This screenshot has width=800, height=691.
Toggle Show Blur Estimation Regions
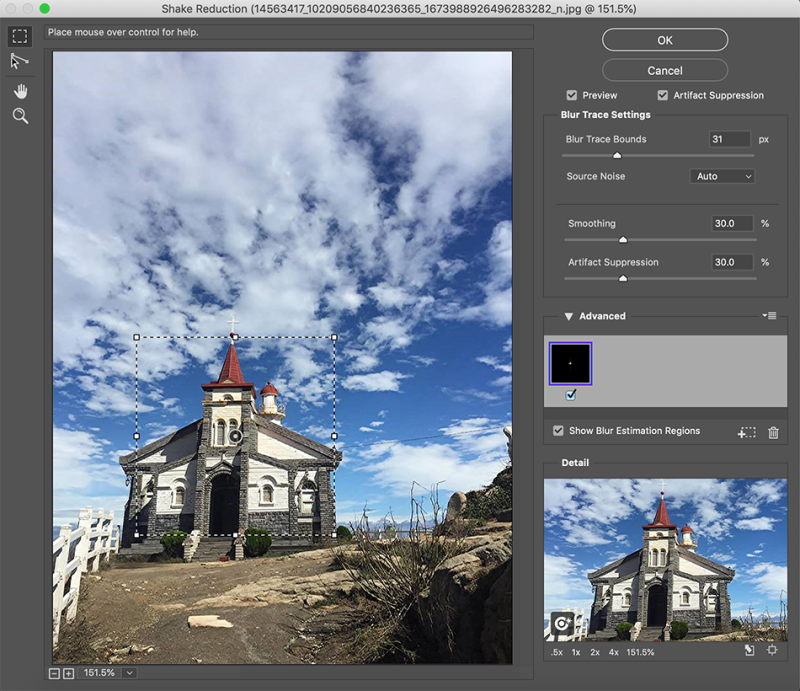point(558,431)
